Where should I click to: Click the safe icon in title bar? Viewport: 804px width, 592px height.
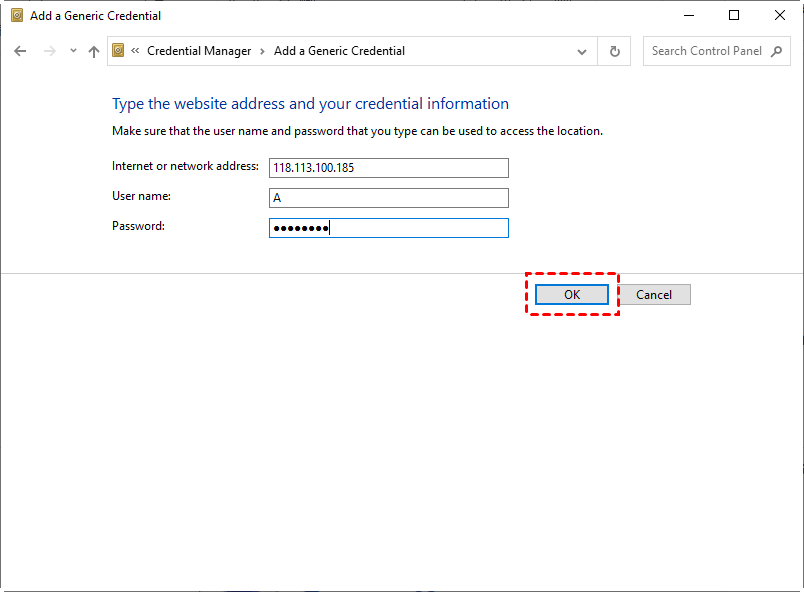click(x=16, y=16)
